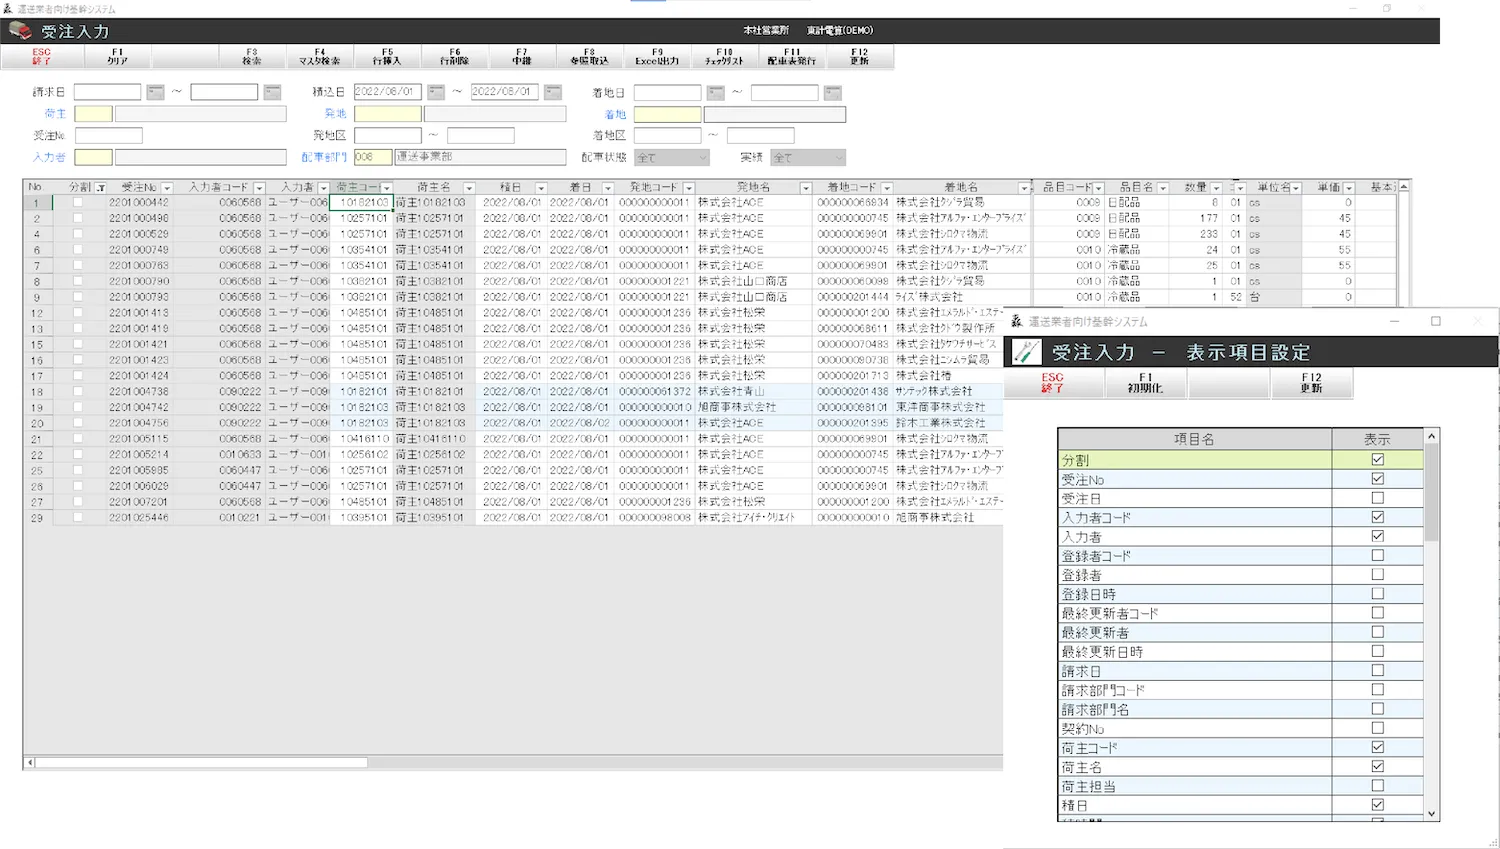The height and width of the screenshot is (849, 1500).
Task: Open the 着地日 start date calendar picker
Action: pos(715,93)
